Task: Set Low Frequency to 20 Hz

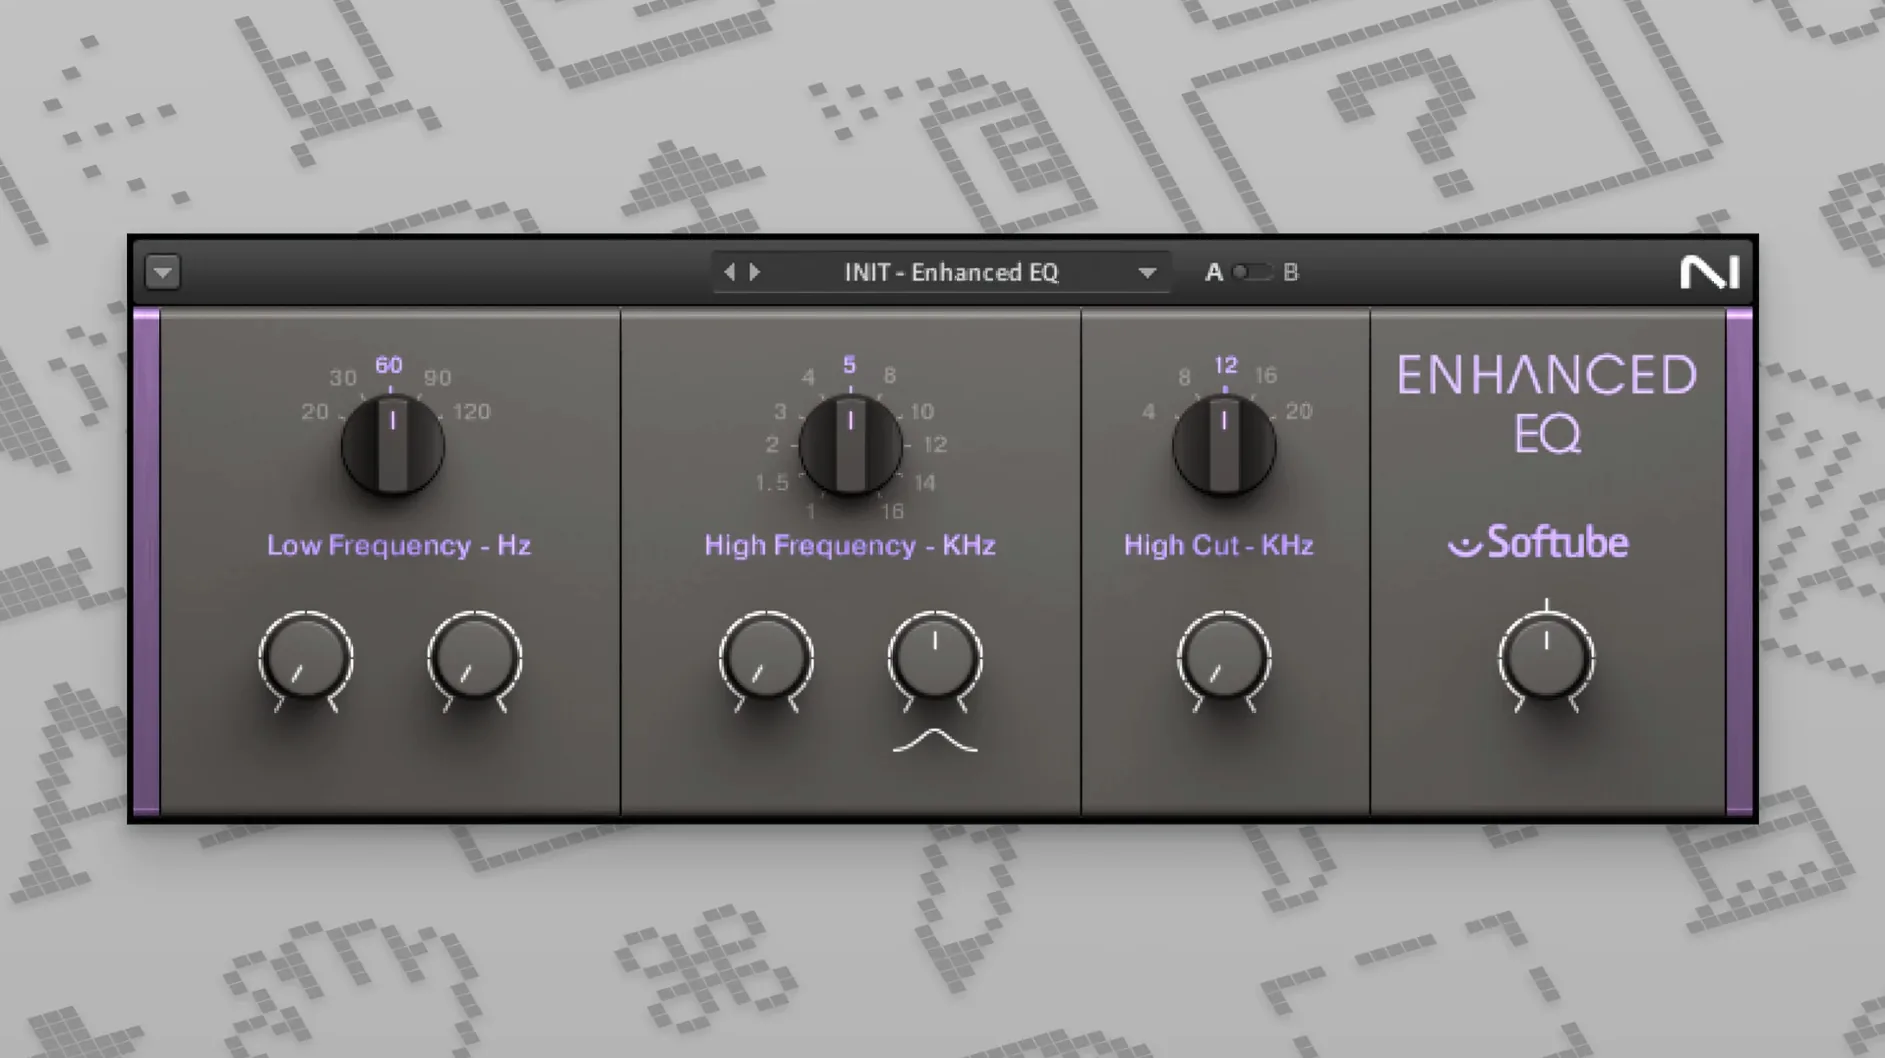Action: 315,412
